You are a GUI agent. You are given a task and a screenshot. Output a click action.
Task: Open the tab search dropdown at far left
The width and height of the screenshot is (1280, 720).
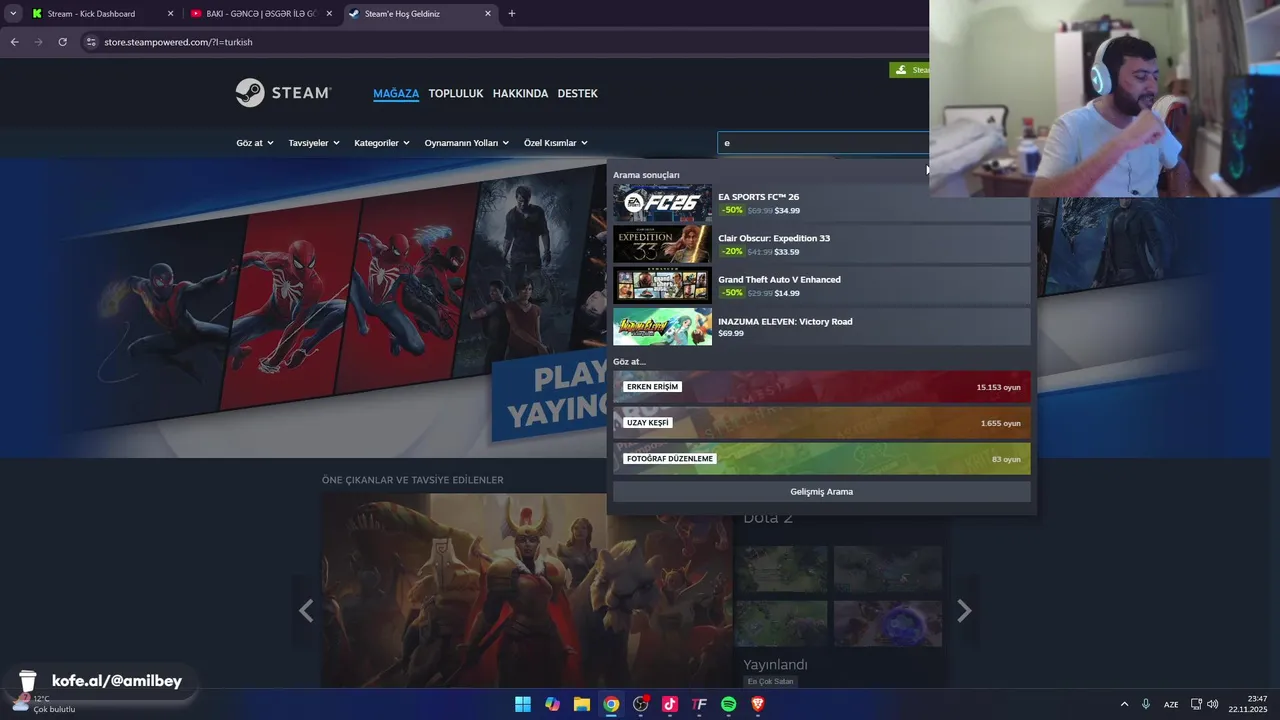pyautogui.click(x=13, y=14)
